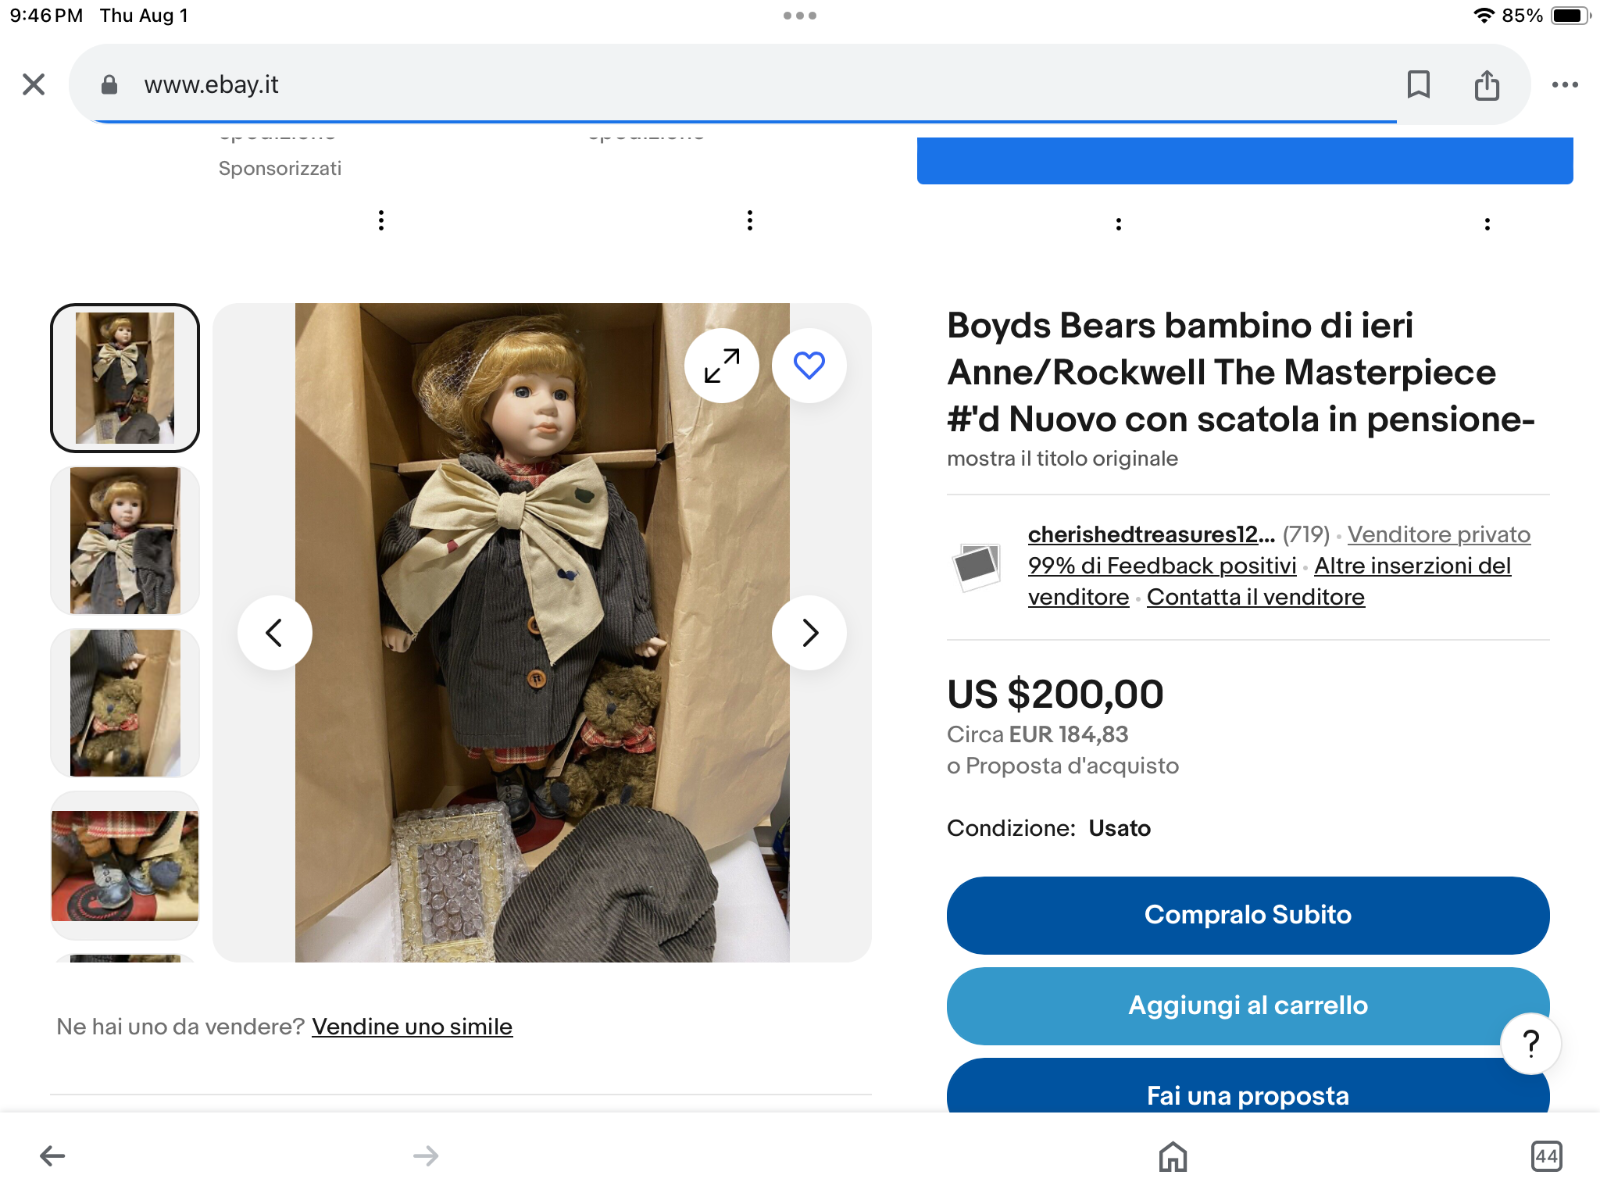
Task: Click 'mostra il titolo originale' link
Action: (x=1062, y=459)
